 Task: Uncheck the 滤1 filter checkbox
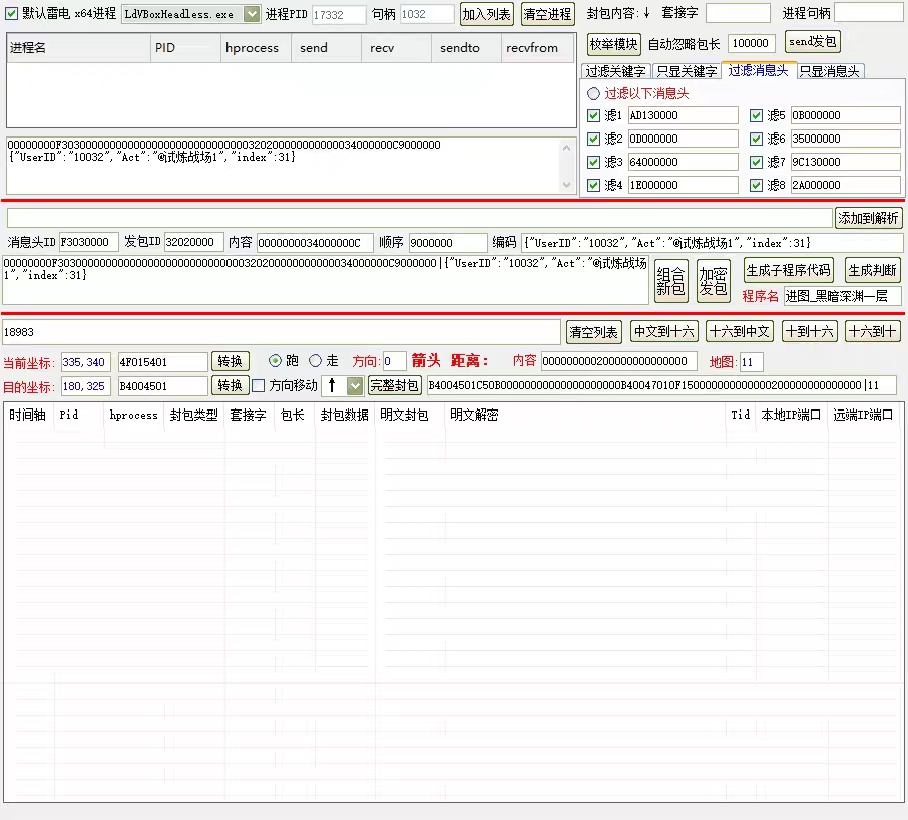click(593, 115)
